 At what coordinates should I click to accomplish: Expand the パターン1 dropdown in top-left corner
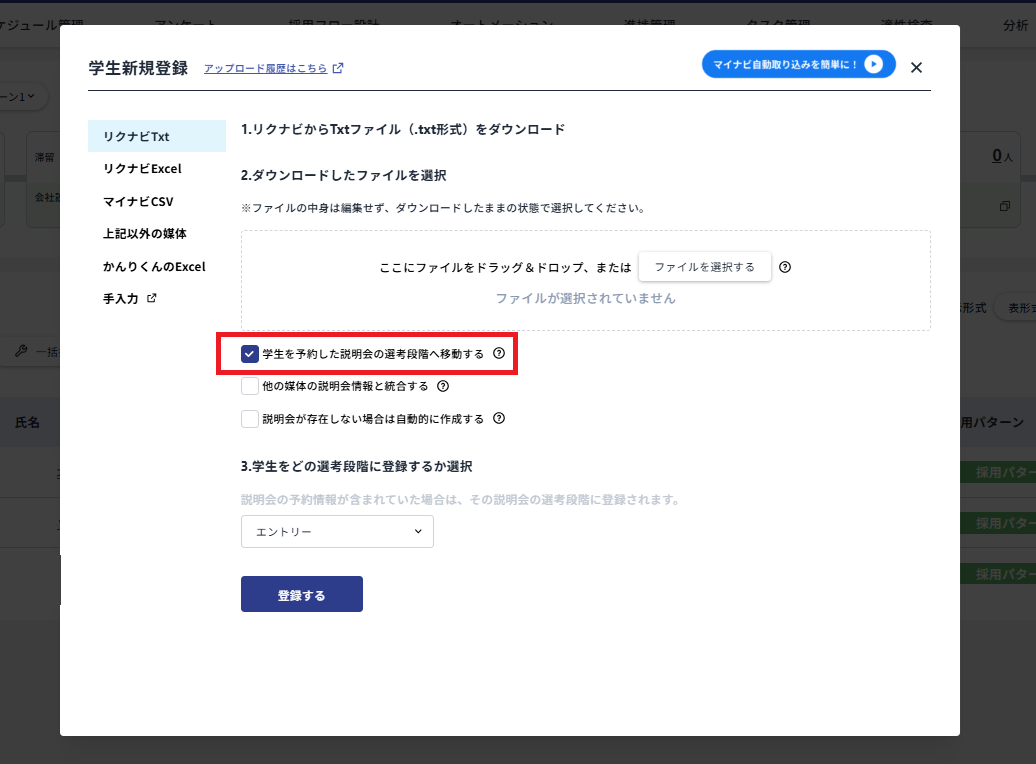point(22,98)
